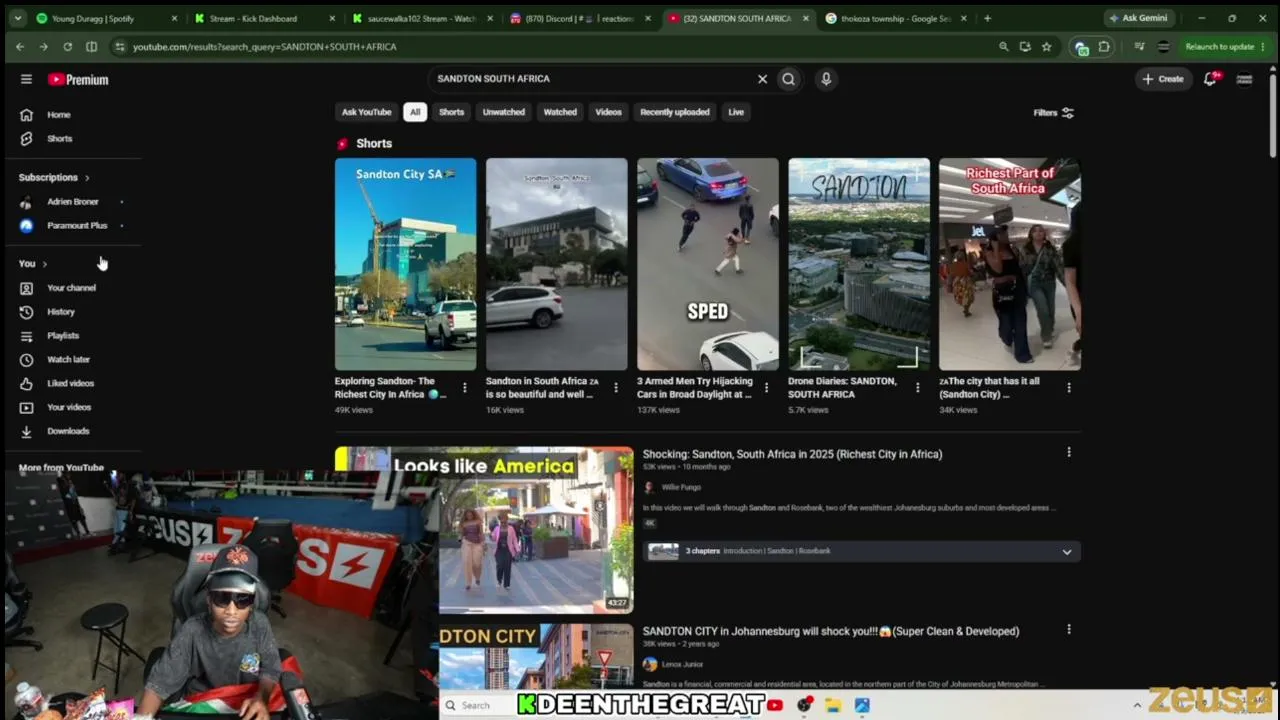Open YouTube notifications bell
Screen dimensions: 1280x720
1210,79
